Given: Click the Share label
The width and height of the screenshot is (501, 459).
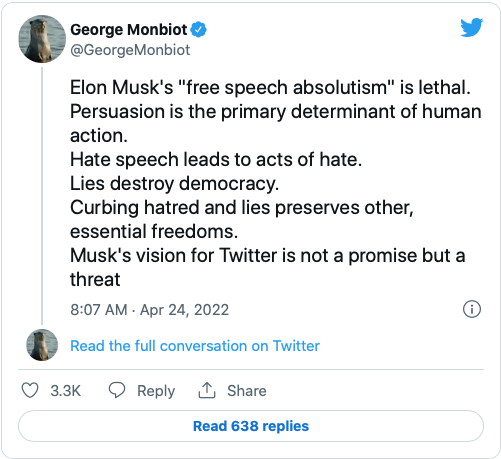Looking at the screenshot, I should tap(247, 391).
